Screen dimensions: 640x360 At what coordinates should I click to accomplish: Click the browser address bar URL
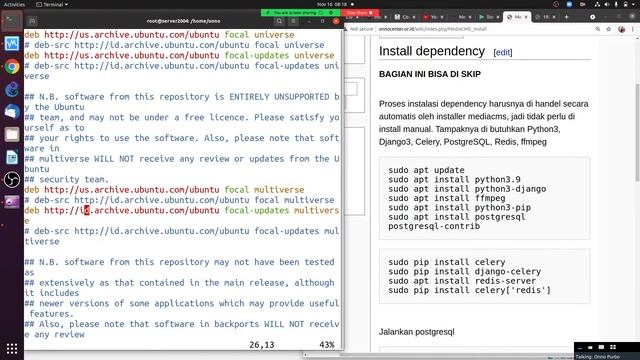pyautogui.click(x=433, y=29)
